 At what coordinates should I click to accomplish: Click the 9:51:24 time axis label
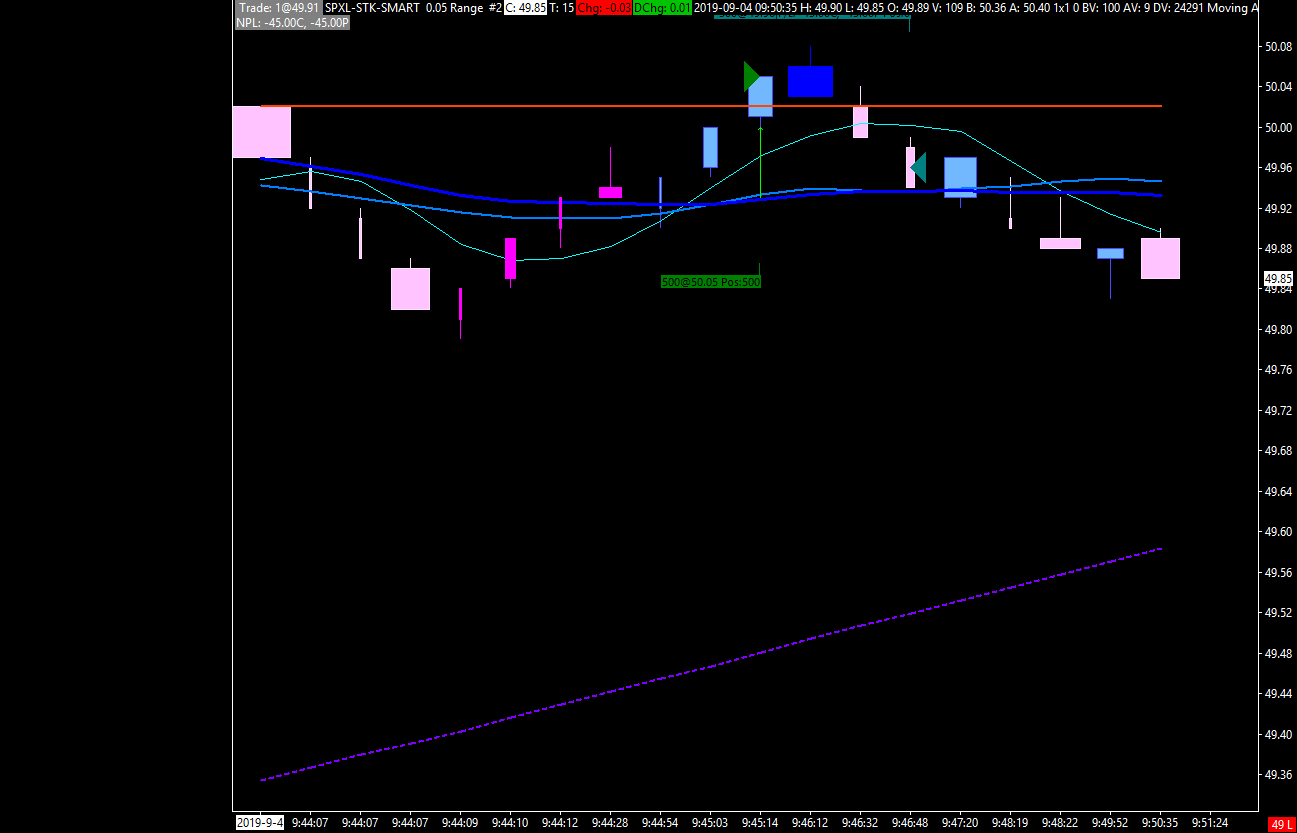click(x=1210, y=823)
